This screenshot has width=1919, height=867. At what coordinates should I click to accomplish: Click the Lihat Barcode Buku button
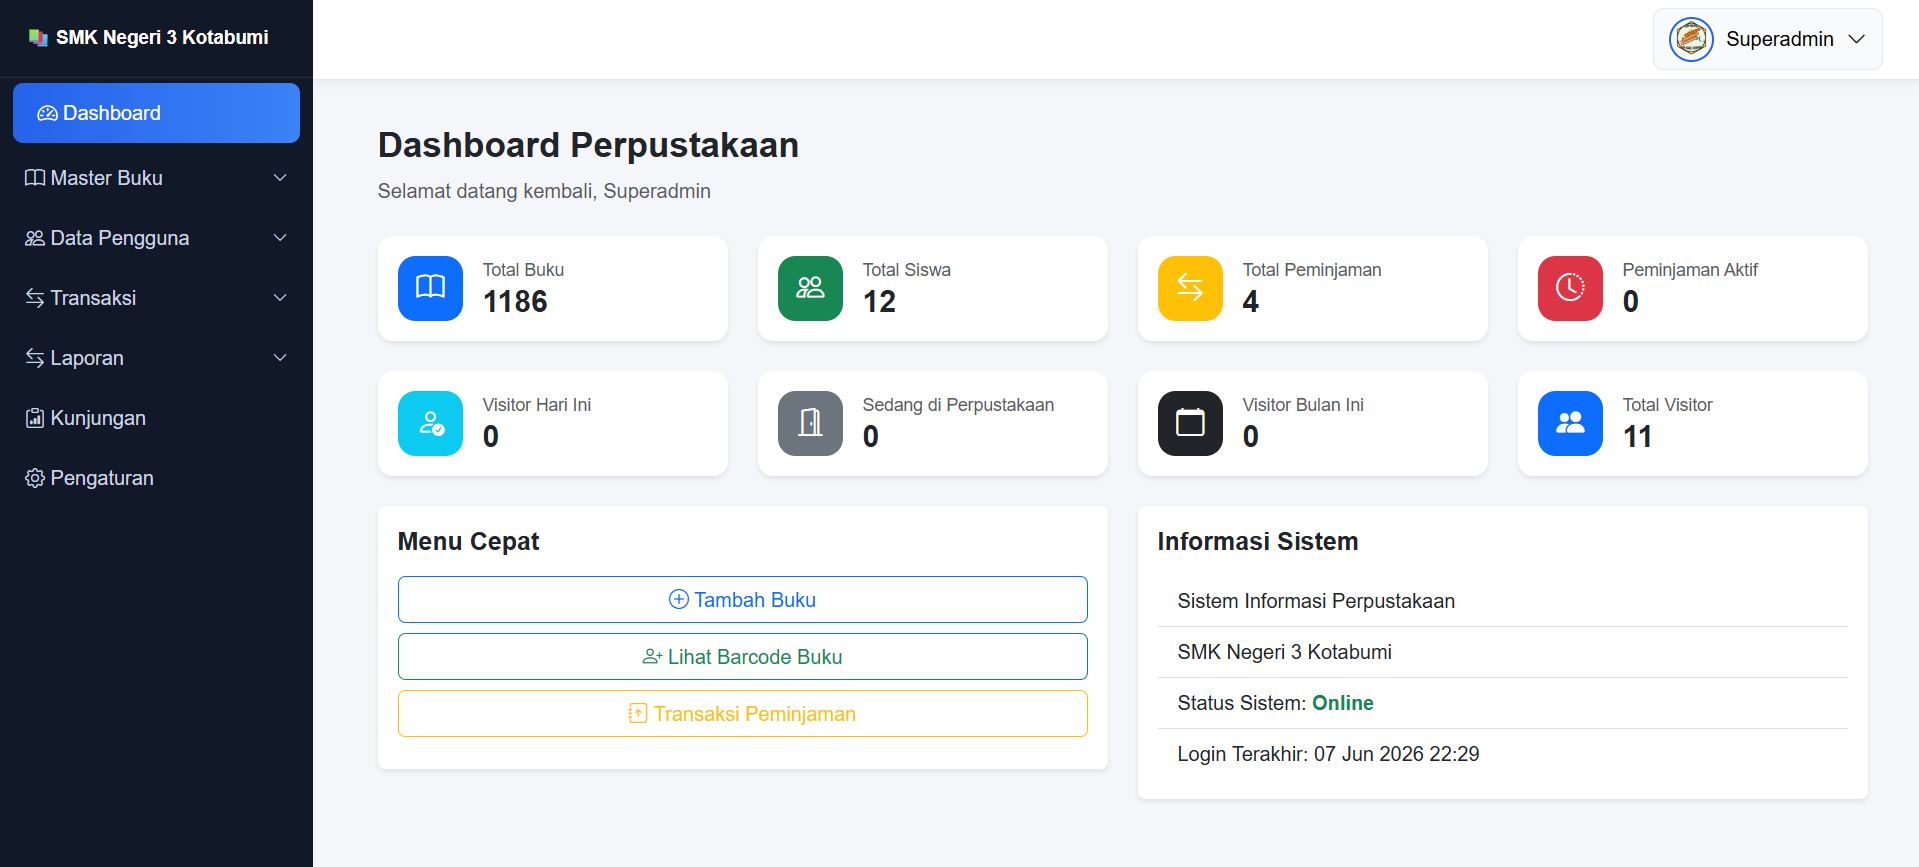tap(742, 656)
